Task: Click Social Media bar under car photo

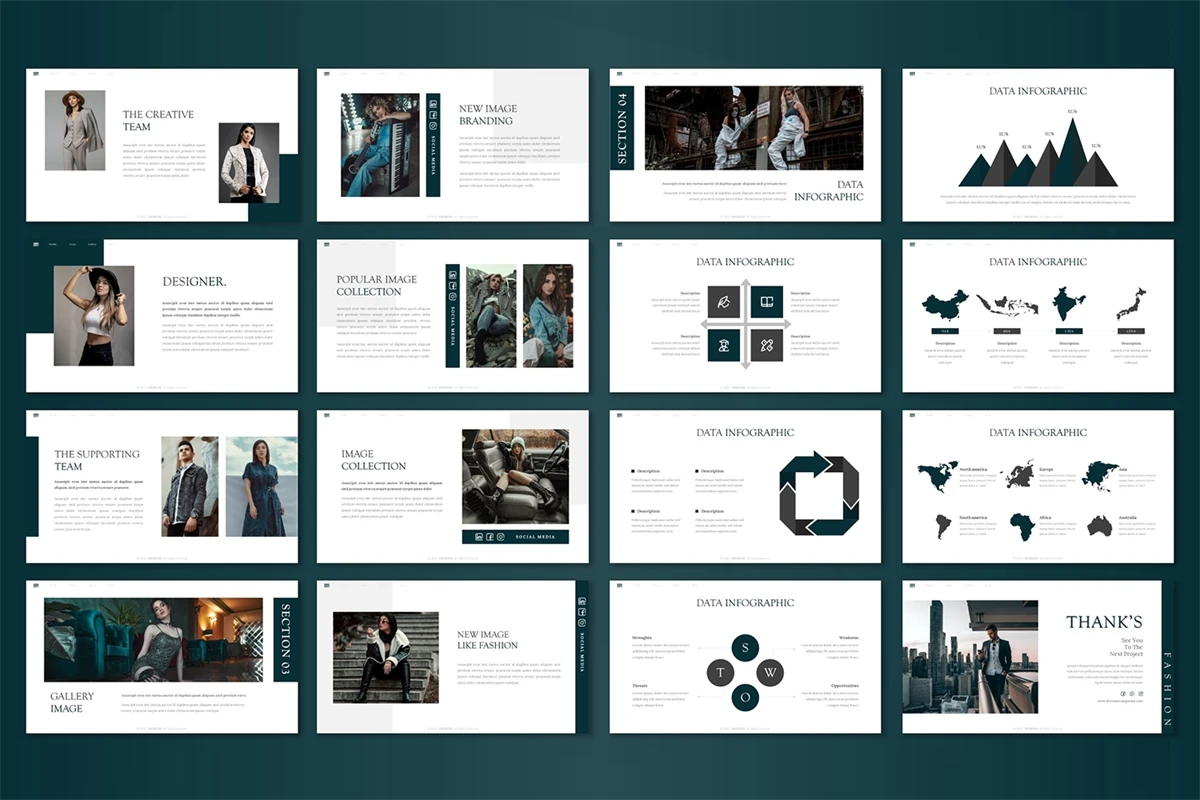Action: [x=515, y=537]
